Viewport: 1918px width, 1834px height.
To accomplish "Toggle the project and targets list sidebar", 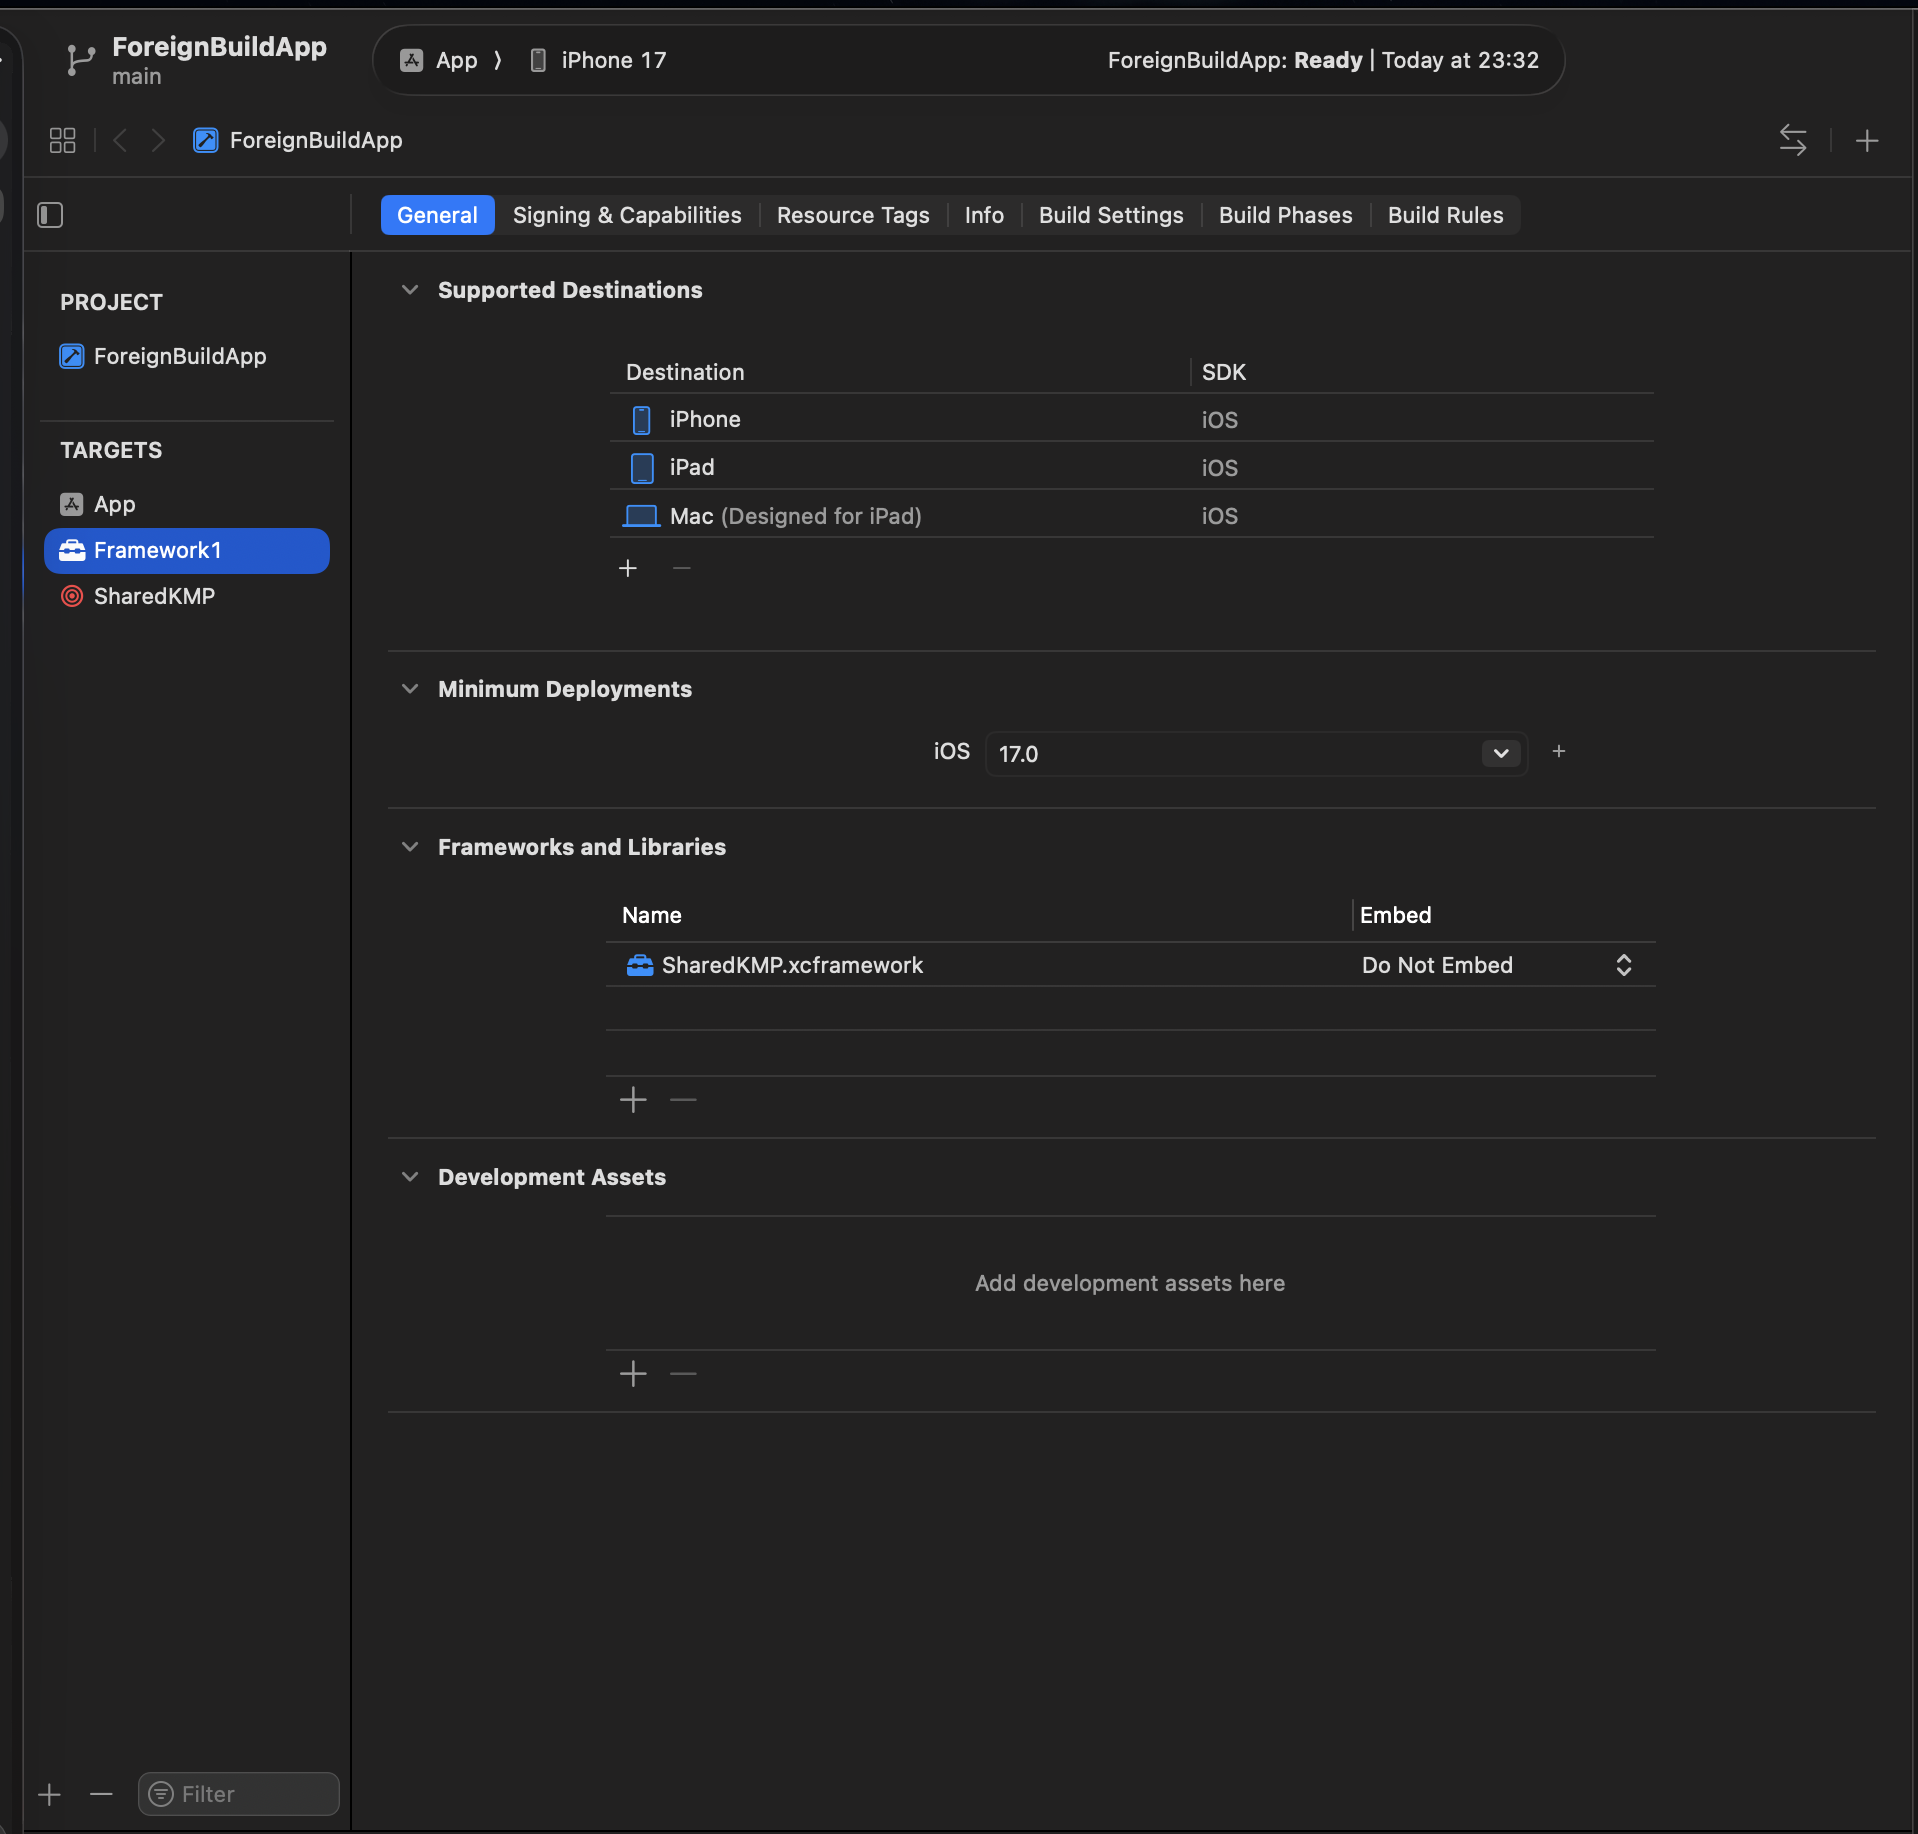I will click(50, 215).
